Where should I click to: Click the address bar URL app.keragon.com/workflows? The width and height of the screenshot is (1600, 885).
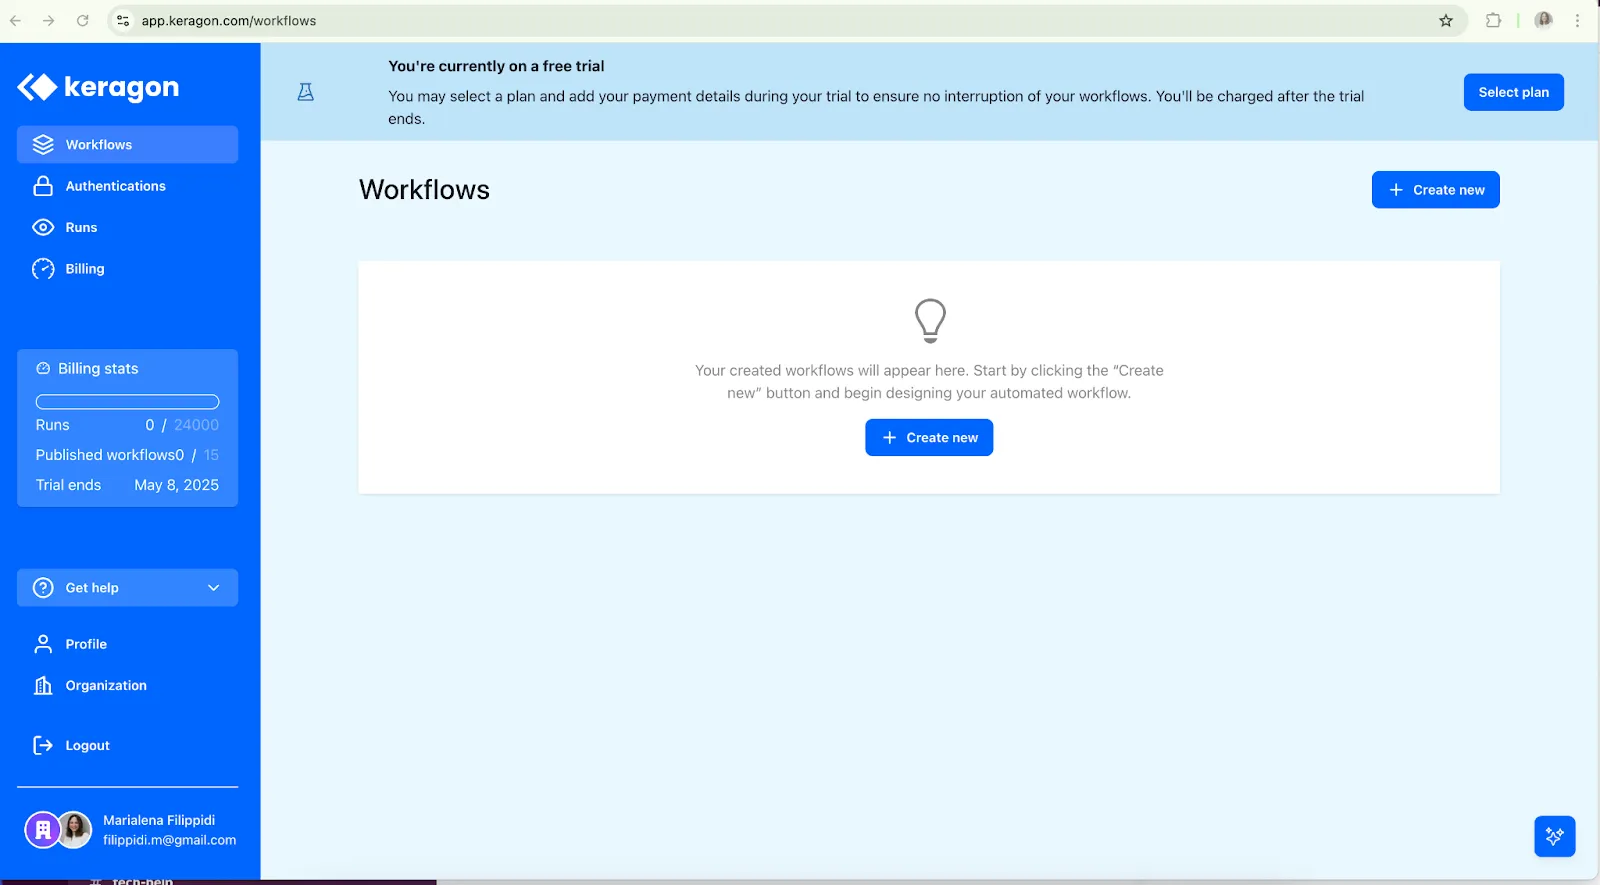229,21
